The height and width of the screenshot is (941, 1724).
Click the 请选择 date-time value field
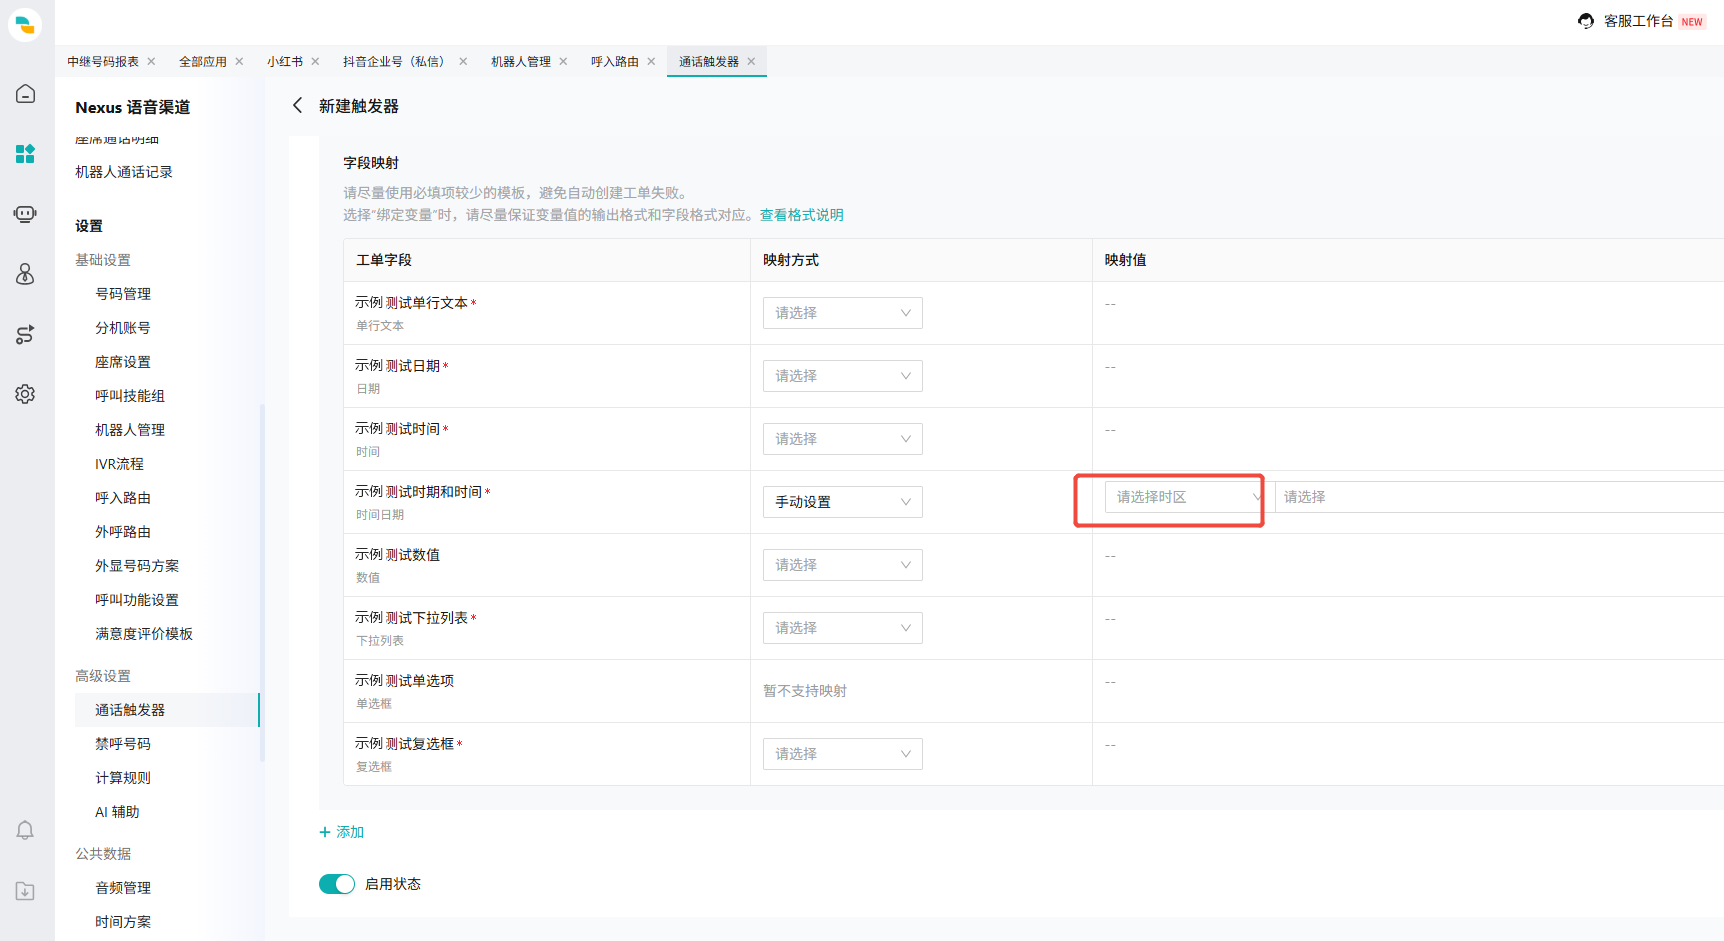pos(1499,497)
